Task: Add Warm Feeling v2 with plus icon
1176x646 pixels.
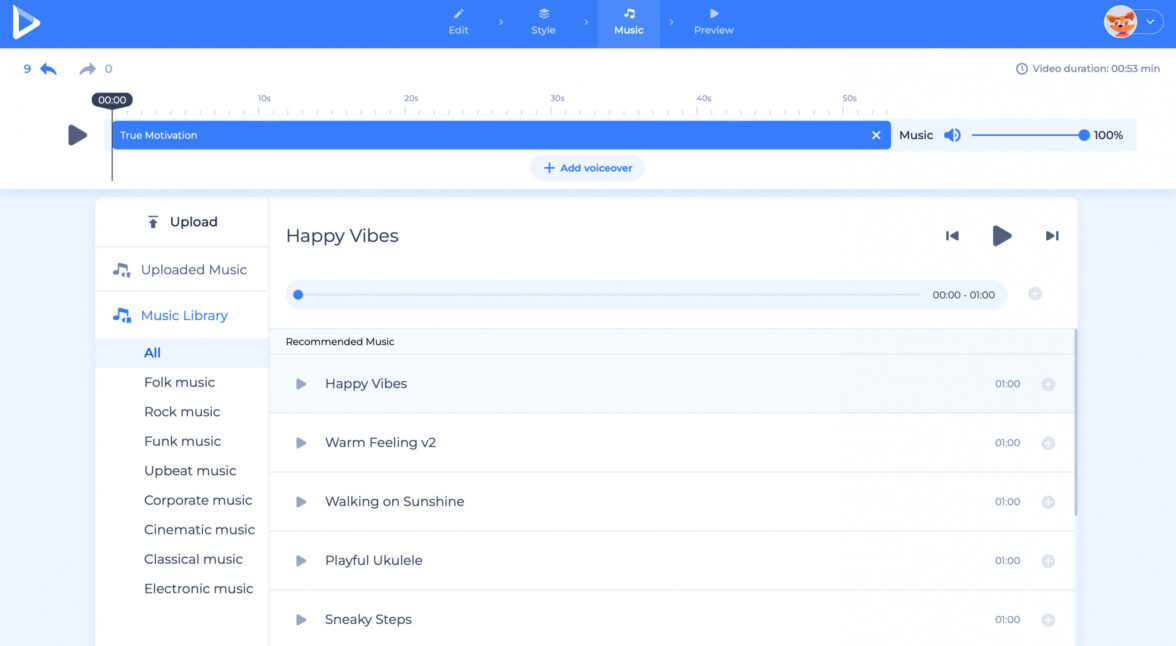Action: pos(1048,443)
